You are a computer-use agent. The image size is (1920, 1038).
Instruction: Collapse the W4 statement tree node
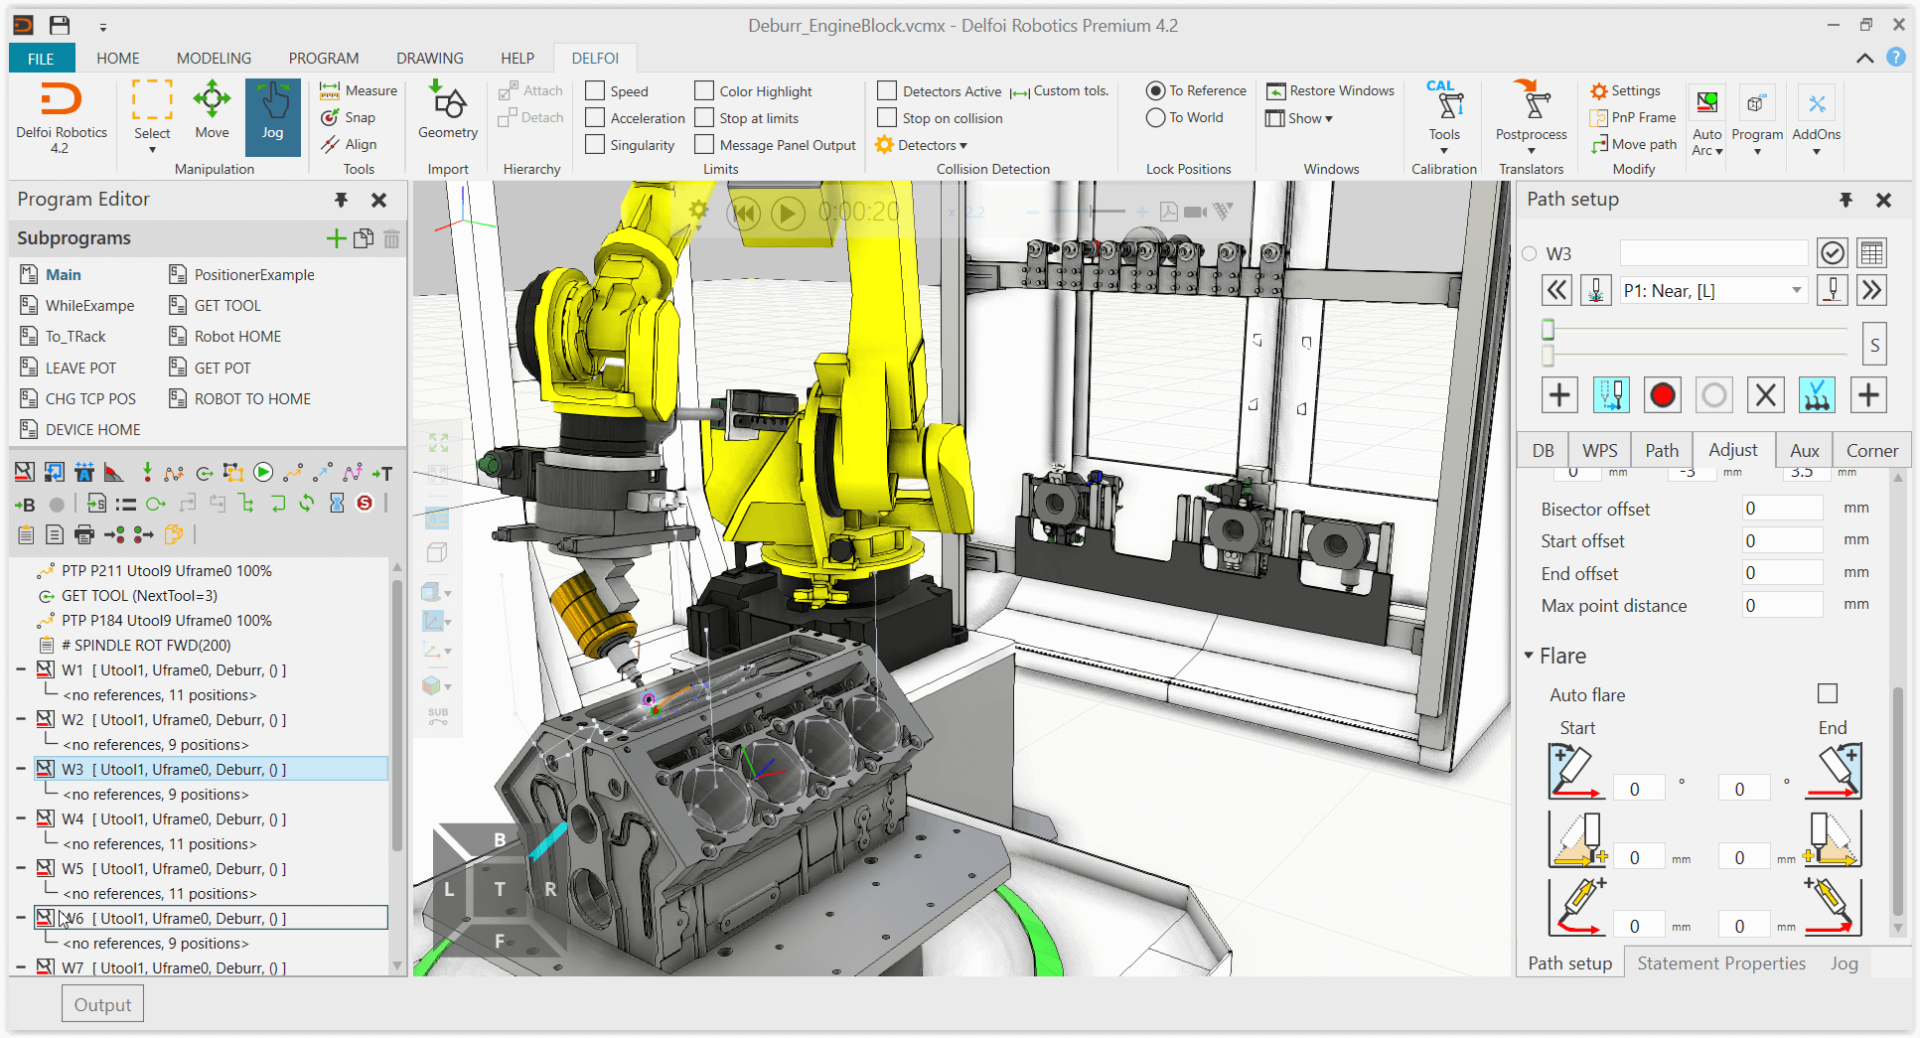click(21, 819)
